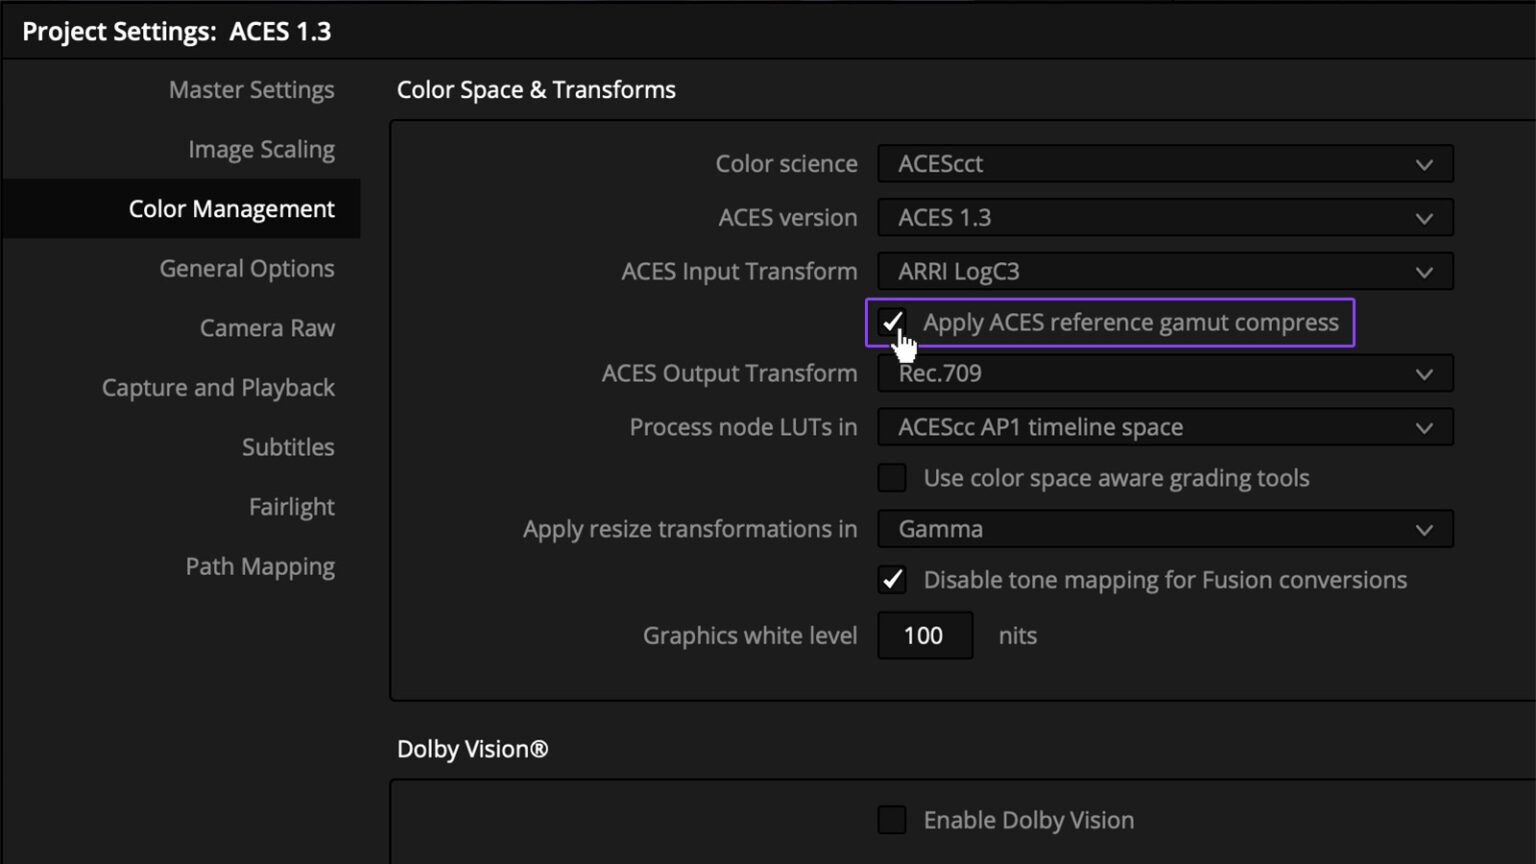Viewport: 1536px width, 864px height.
Task: Expand the ACES version dropdown
Action: (x=1164, y=217)
